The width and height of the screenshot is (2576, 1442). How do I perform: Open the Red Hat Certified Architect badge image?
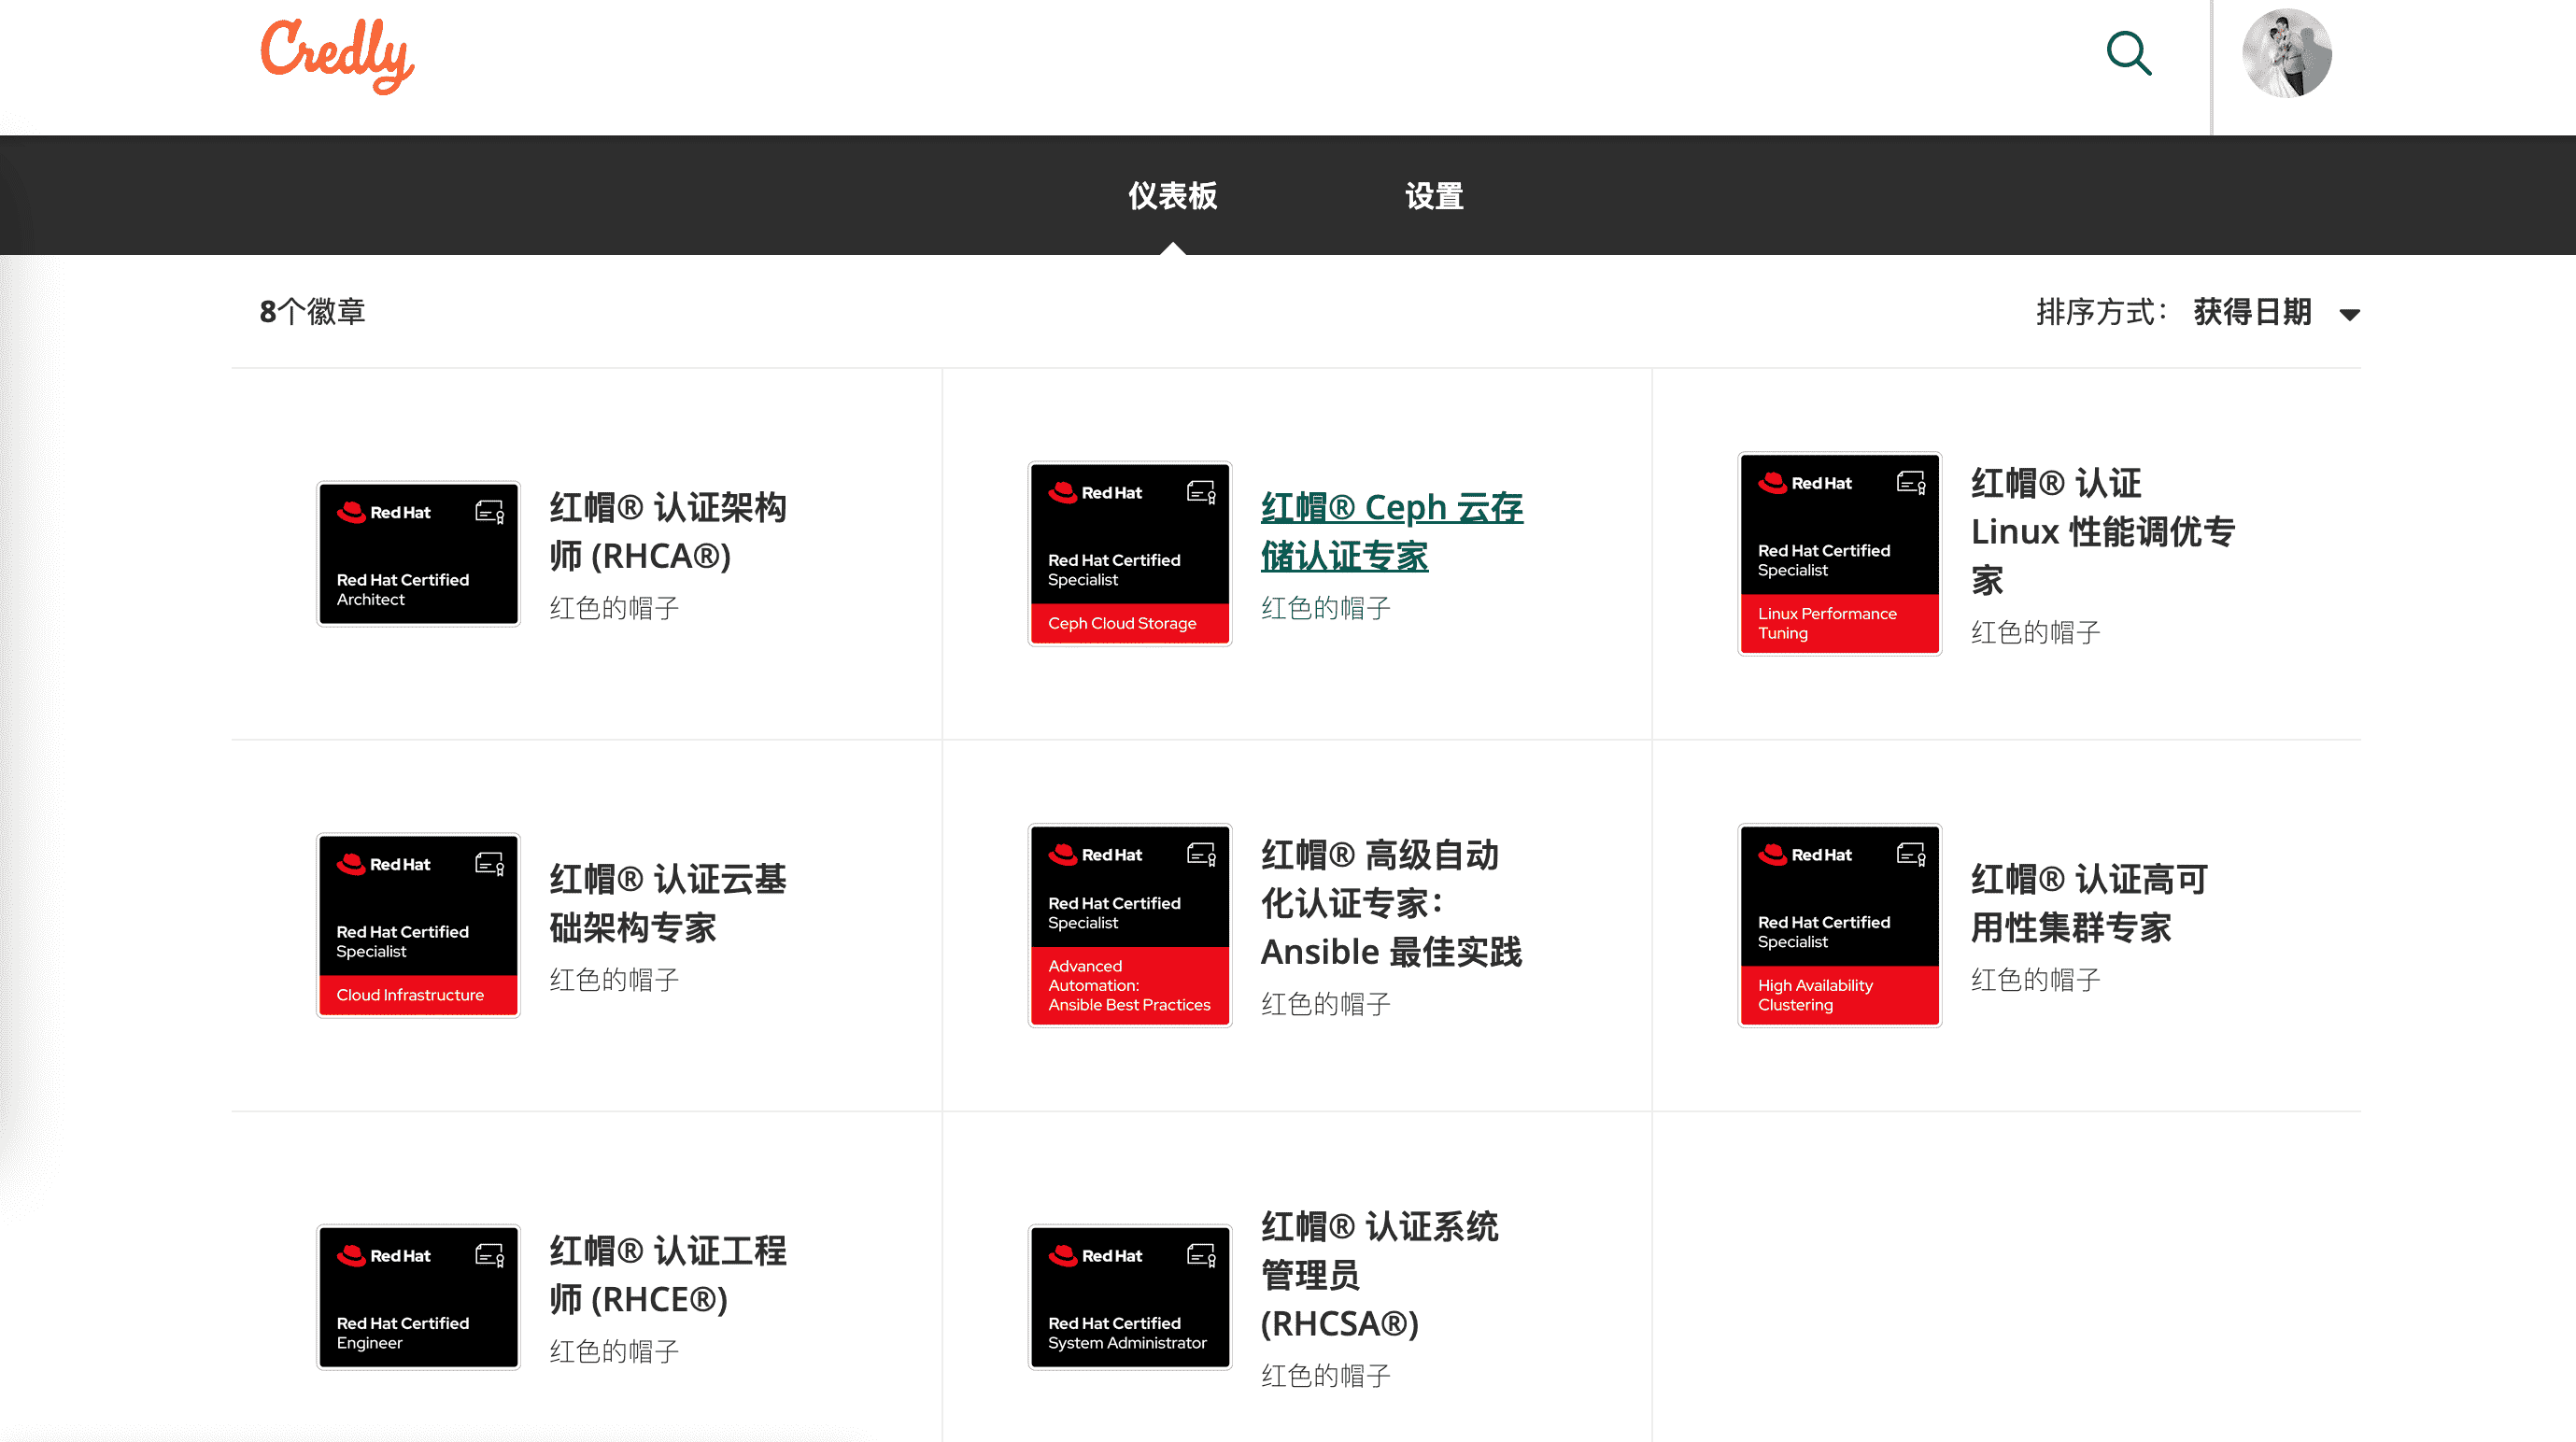coord(418,555)
